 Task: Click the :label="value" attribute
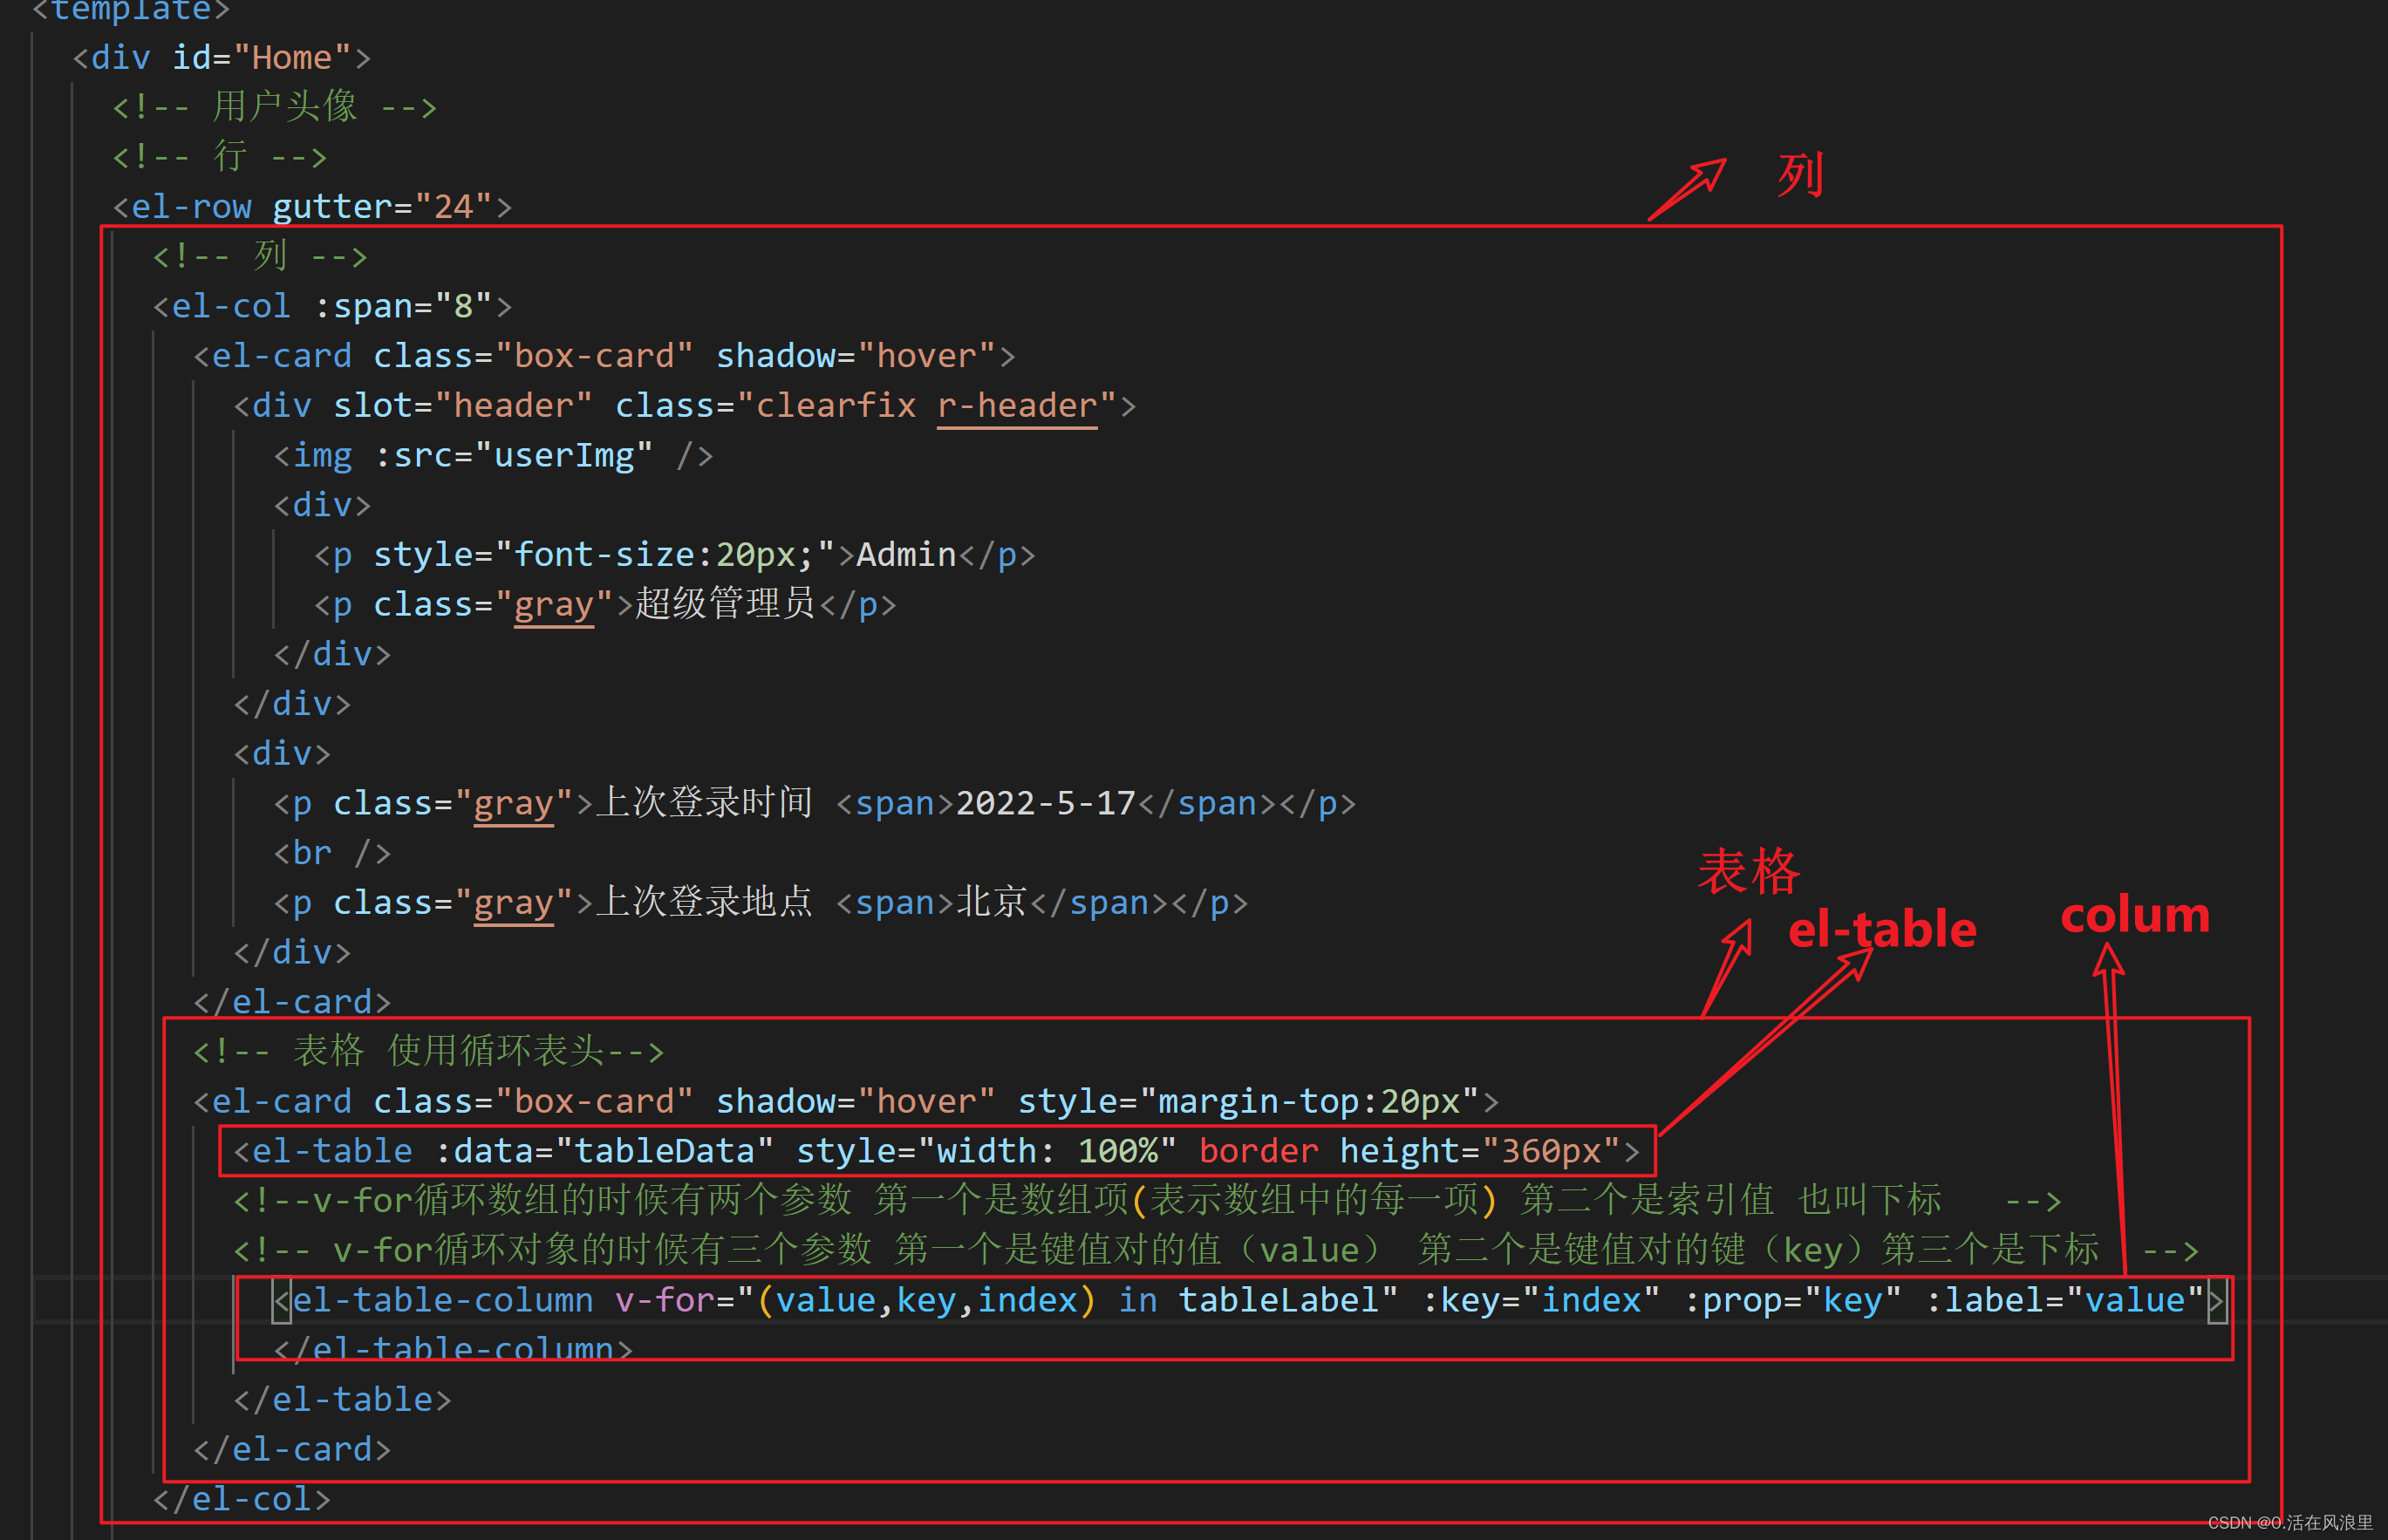(x=2064, y=1300)
